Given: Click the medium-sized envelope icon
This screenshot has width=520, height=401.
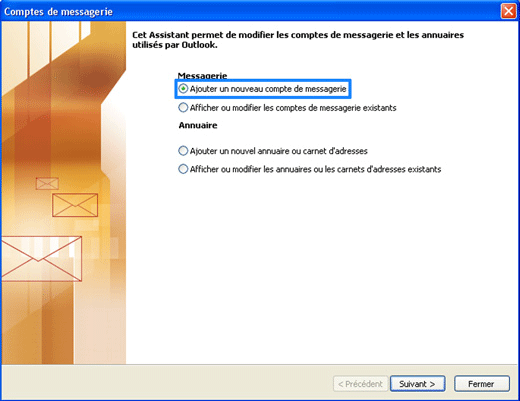Looking at the screenshot, I should coord(75,205).
